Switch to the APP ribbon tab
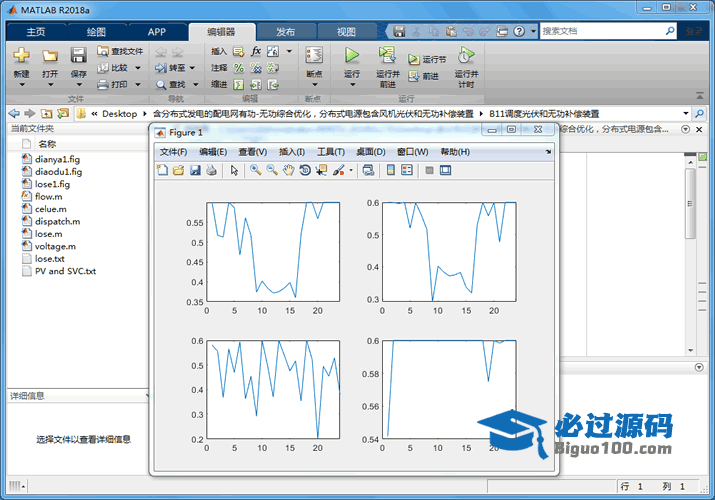 156,32
